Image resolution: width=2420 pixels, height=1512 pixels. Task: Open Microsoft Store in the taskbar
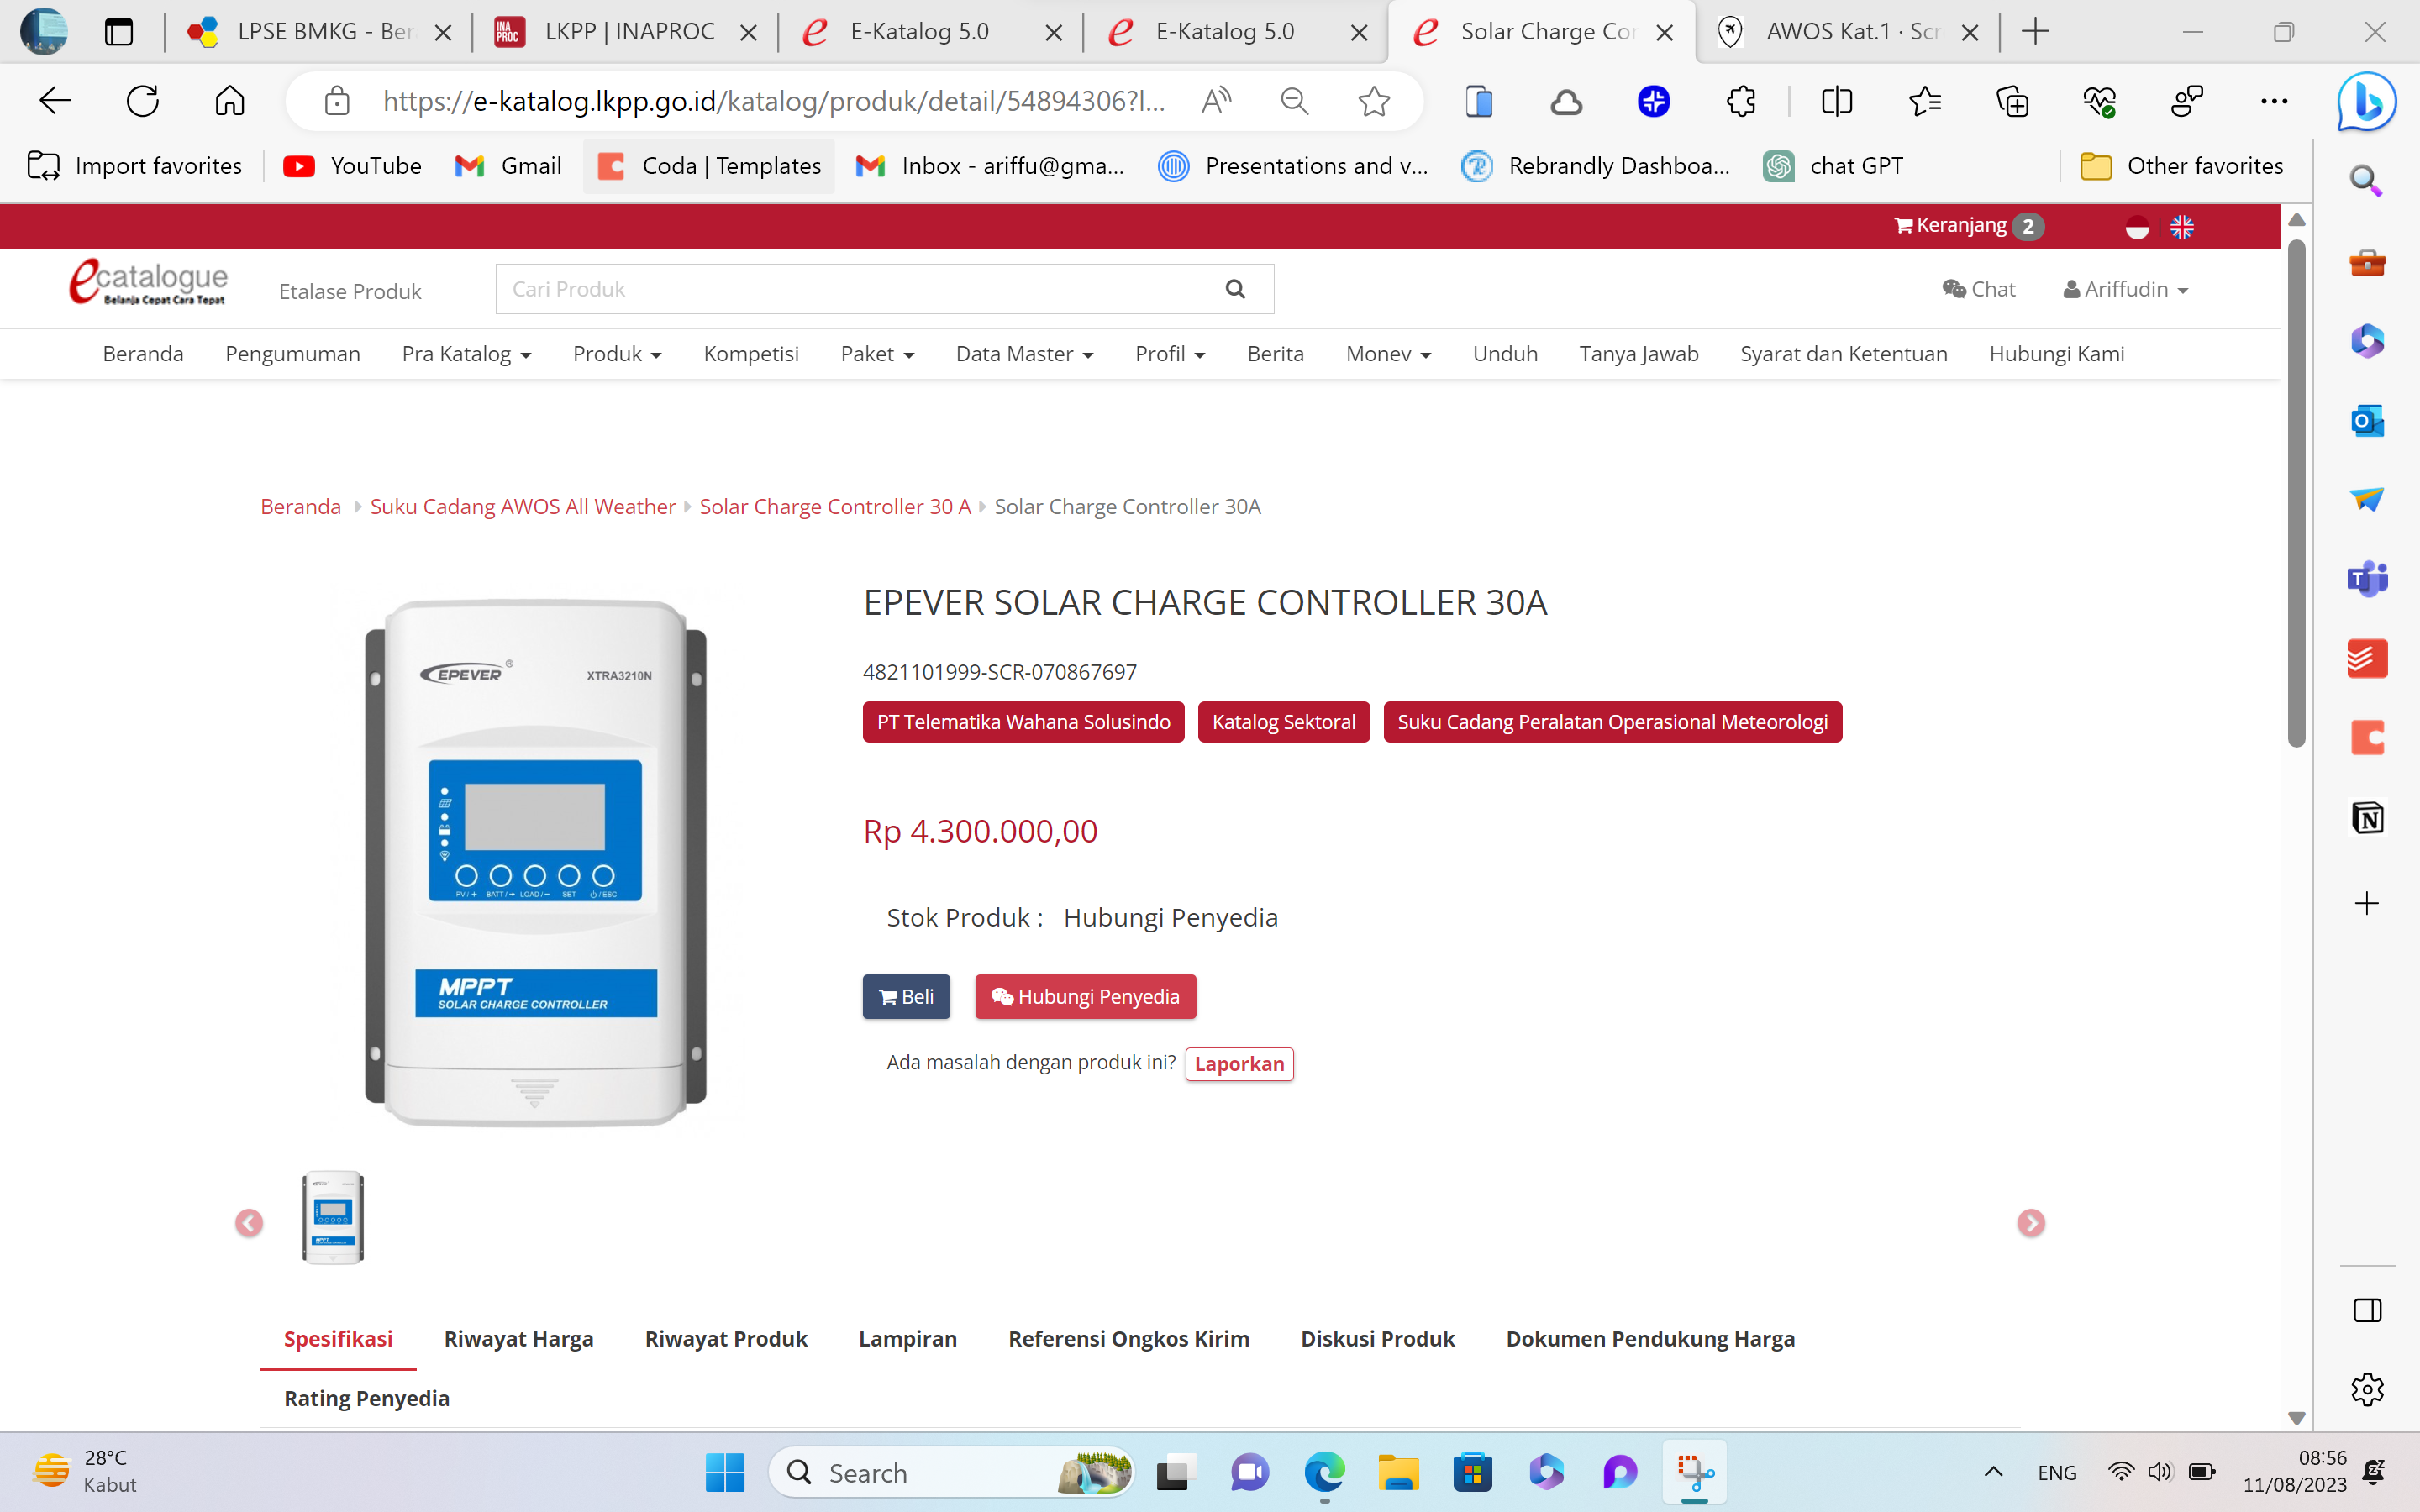(x=1472, y=1472)
